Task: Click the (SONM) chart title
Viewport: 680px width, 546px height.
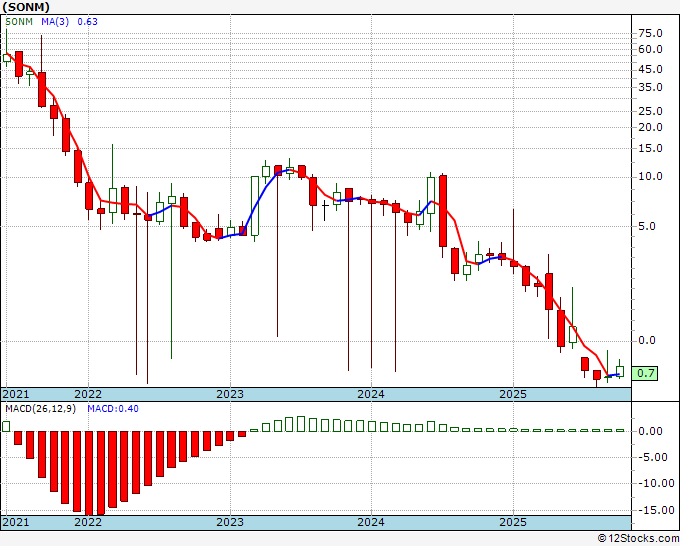Action: pyautogui.click(x=26, y=7)
